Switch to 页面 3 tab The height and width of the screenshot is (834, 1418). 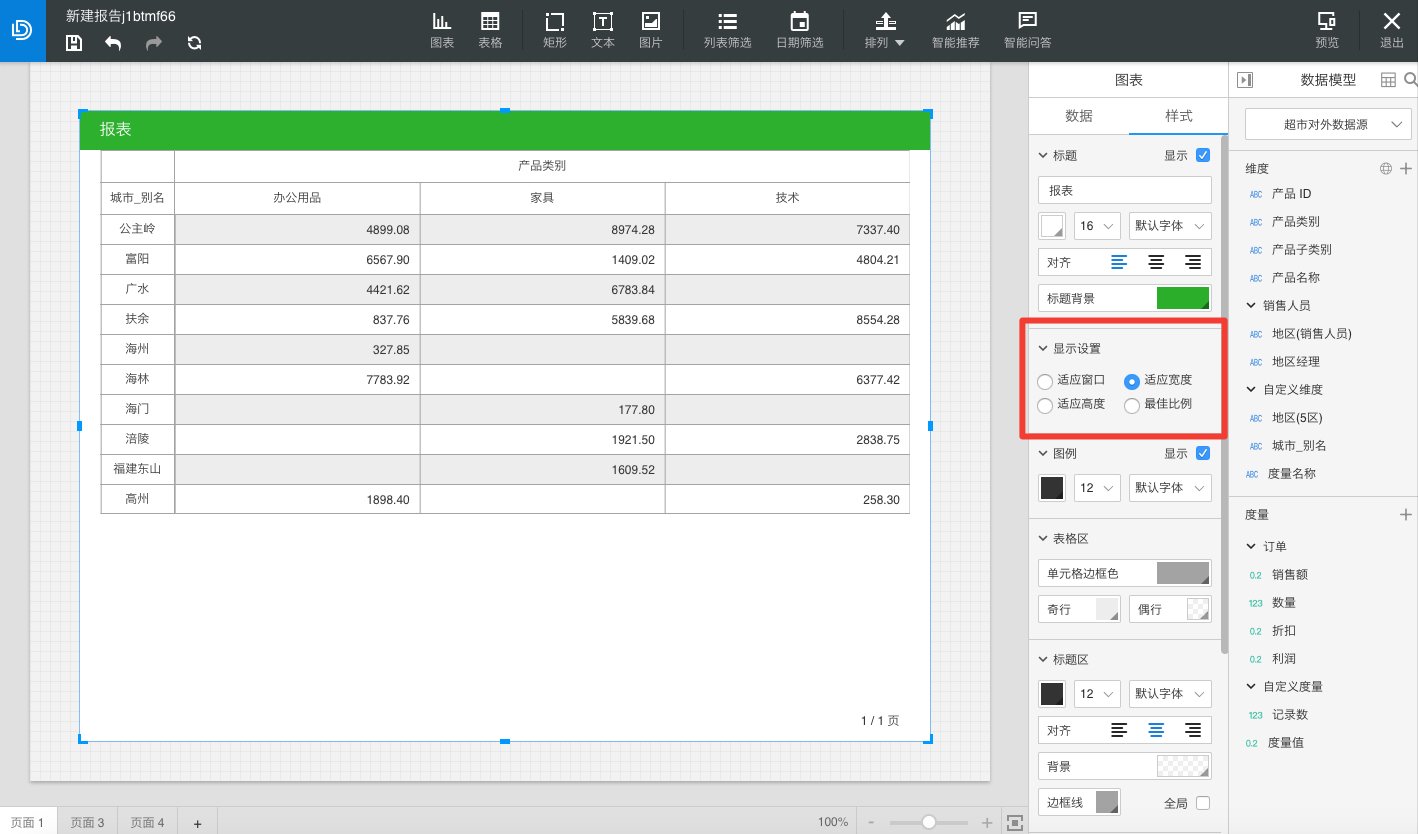click(x=88, y=822)
